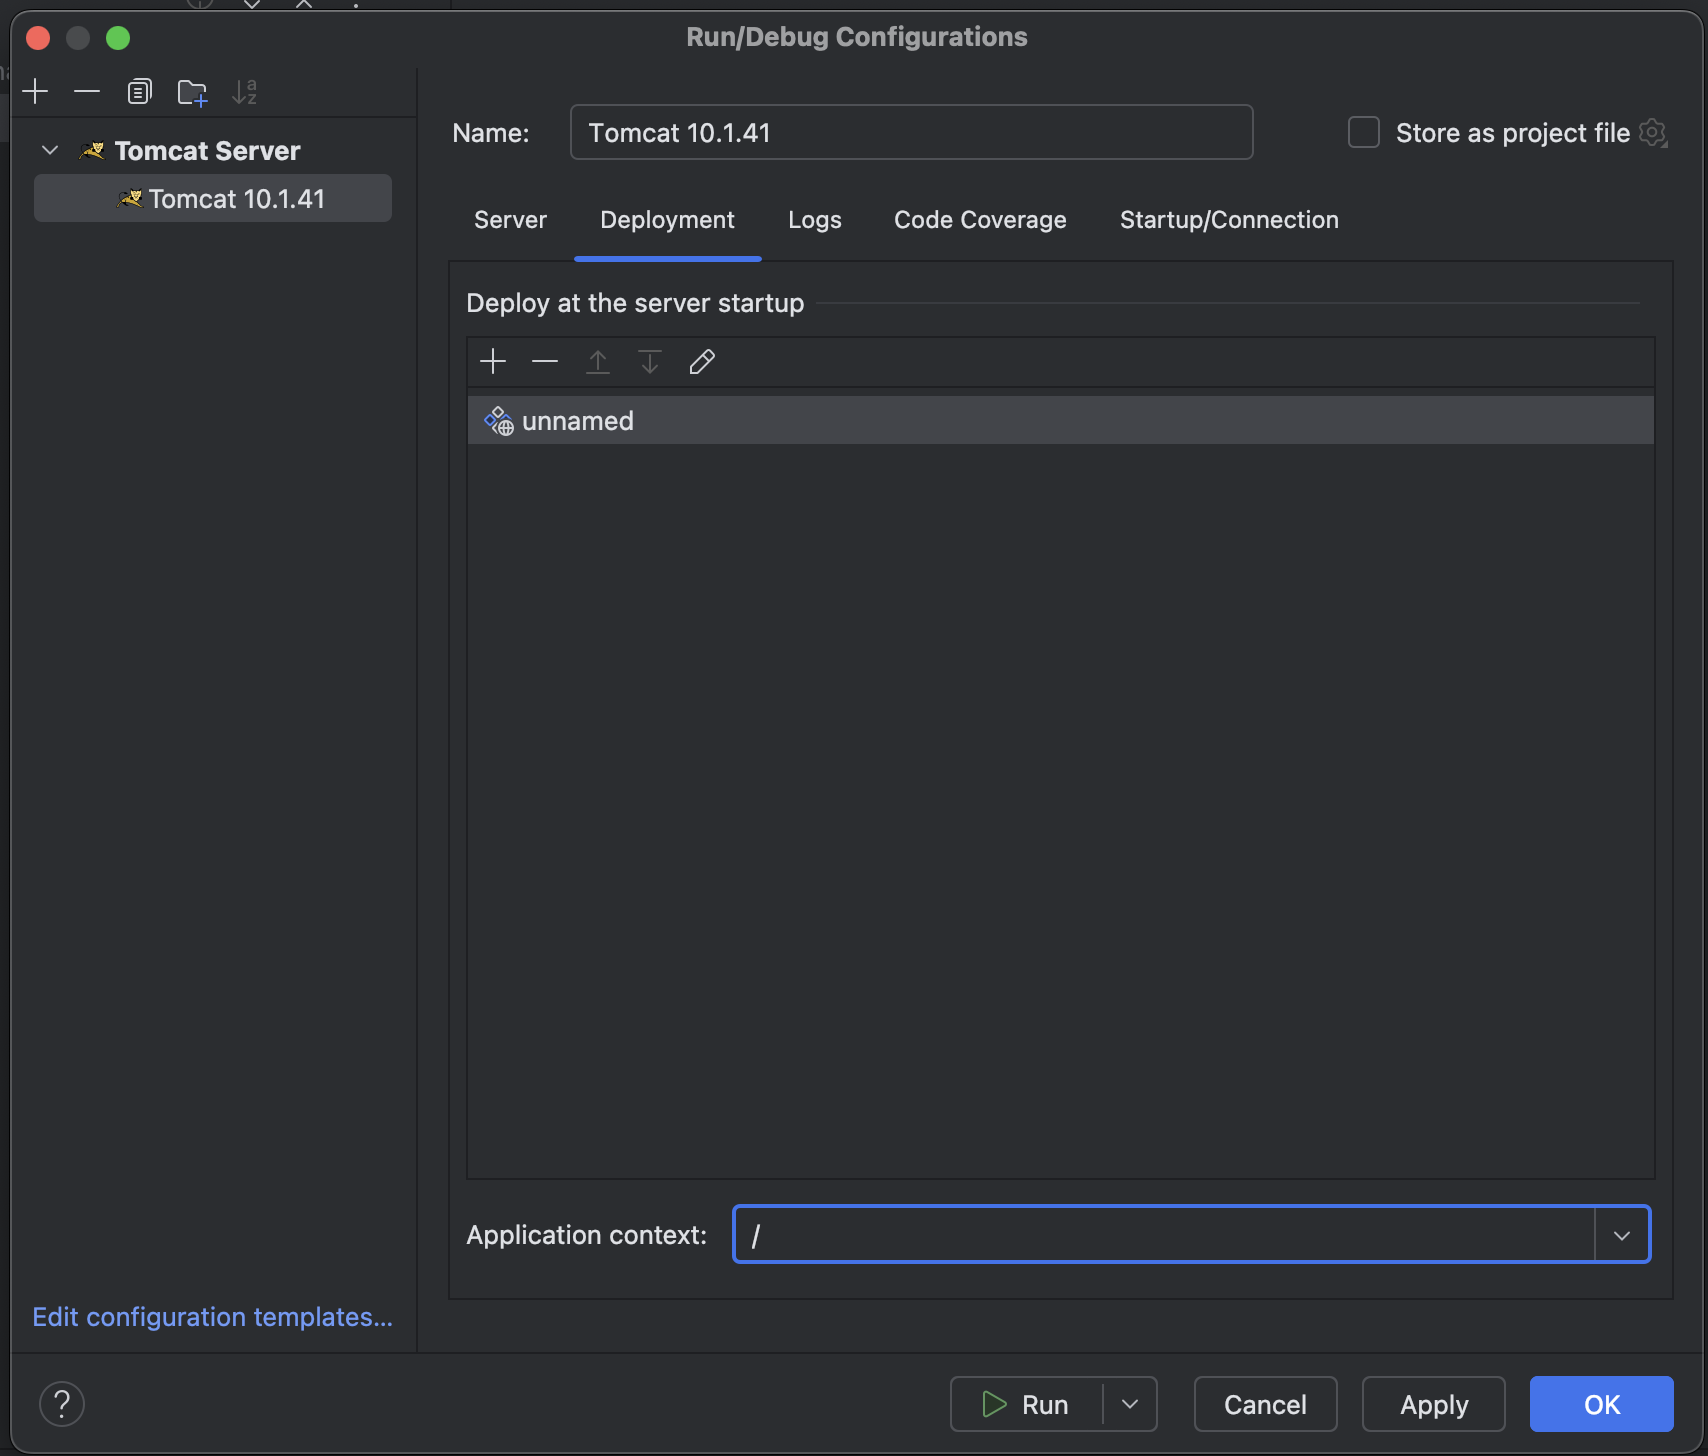Move deployment item up
The width and height of the screenshot is (1708, 1456).
pyautogui.click(x=598, y=362)
